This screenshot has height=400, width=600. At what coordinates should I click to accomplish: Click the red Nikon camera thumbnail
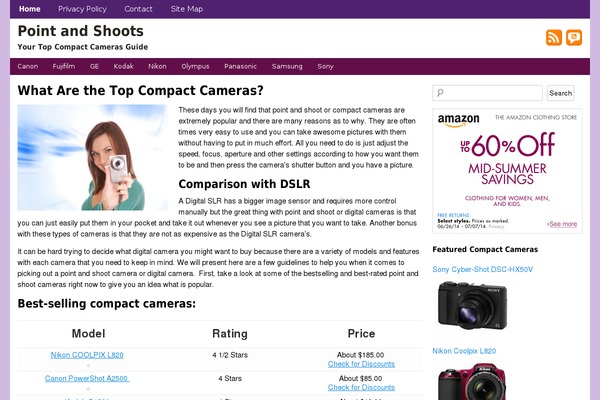point(472,381)
